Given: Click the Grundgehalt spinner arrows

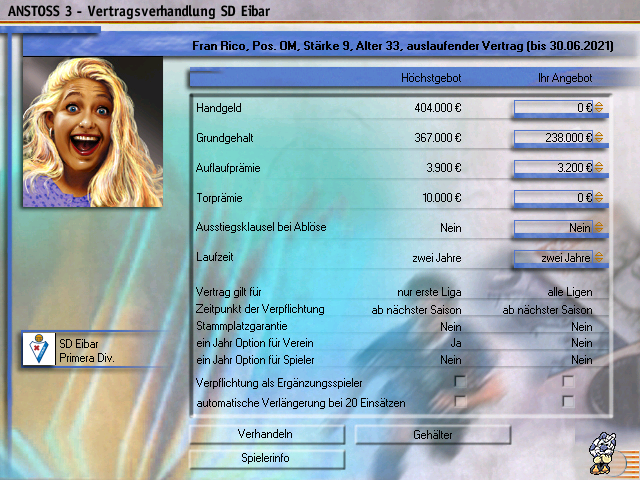Looking at the screenshot, I should tap(599, 137).
